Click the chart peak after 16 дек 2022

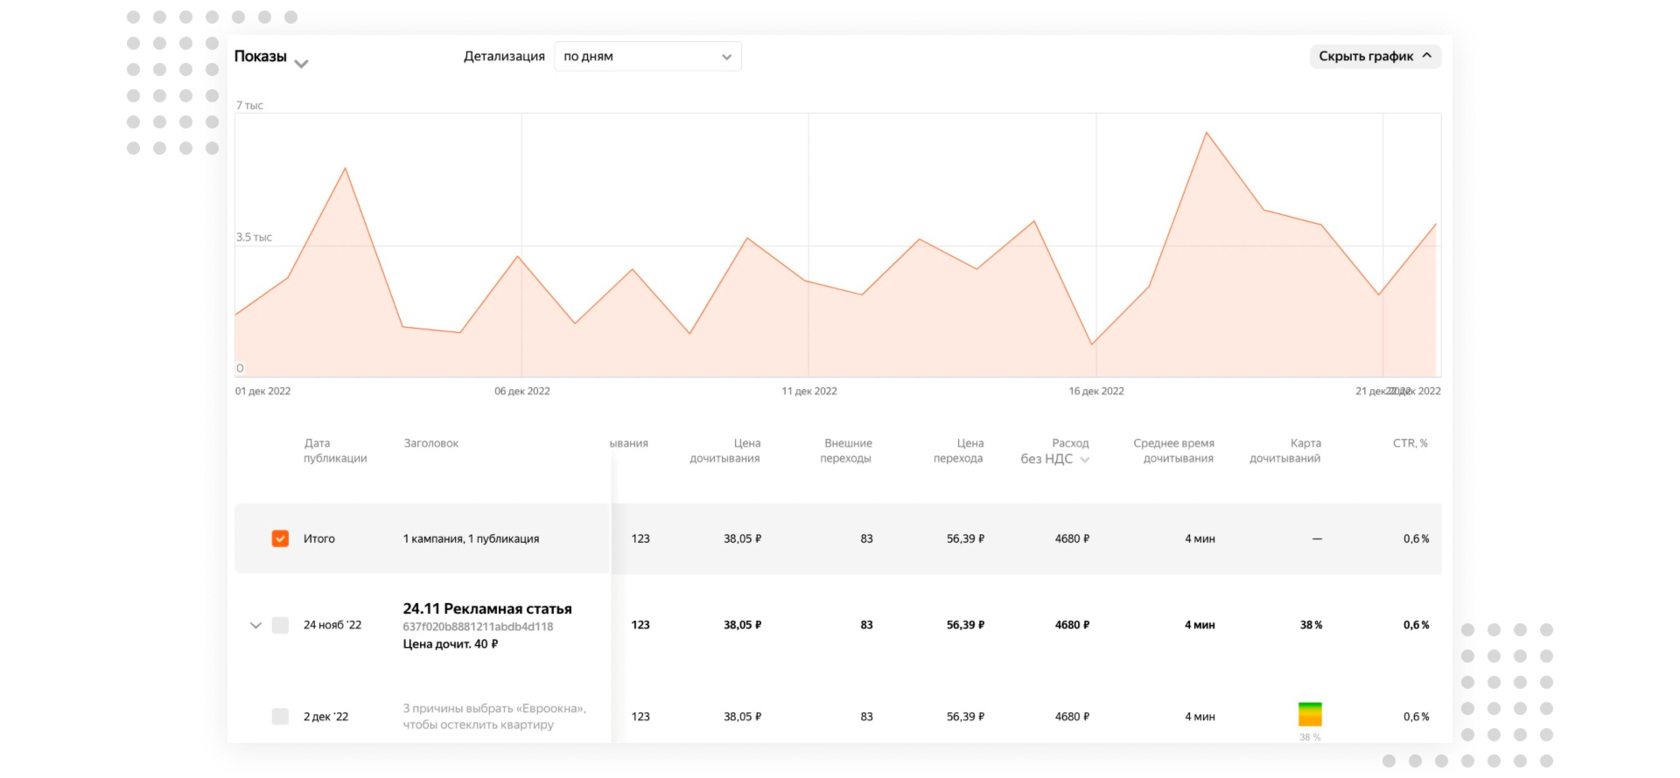point(1207,132)
